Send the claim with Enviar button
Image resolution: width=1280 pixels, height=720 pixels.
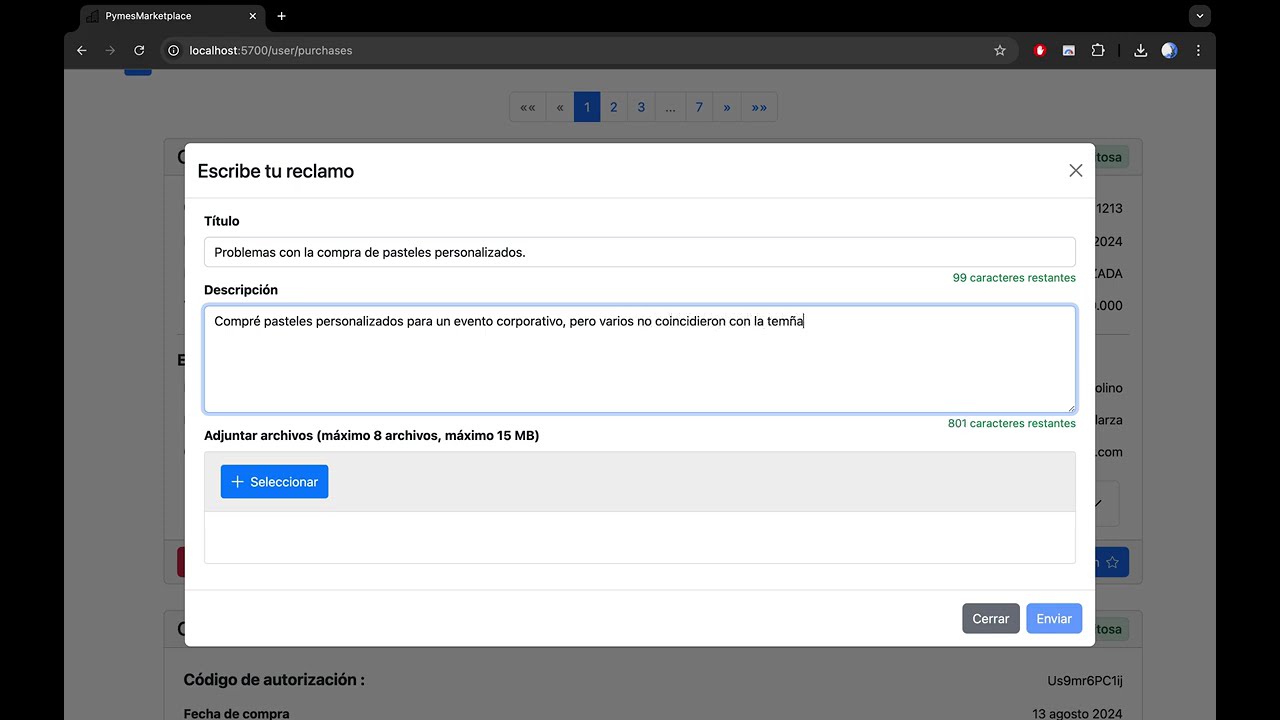(1054, 619)
